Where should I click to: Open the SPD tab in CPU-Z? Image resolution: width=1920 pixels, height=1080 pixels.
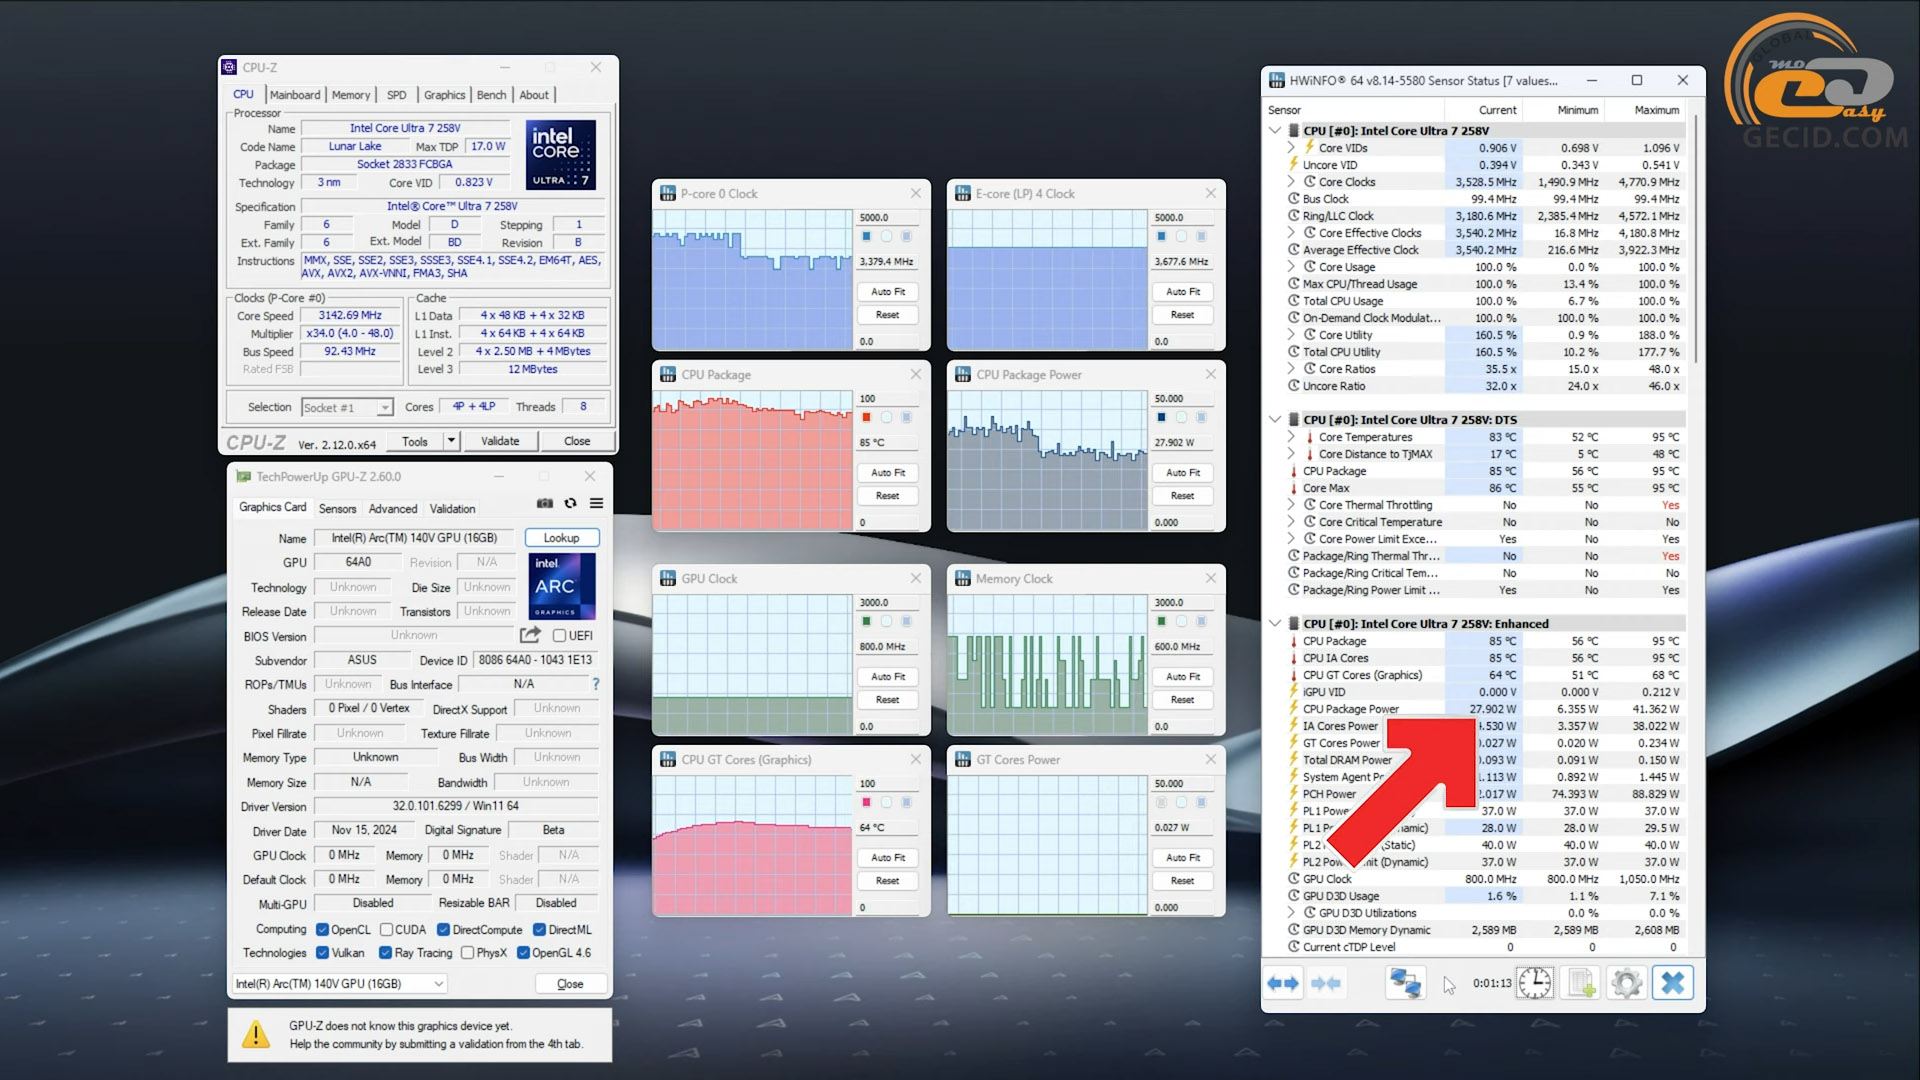[397, 94]
